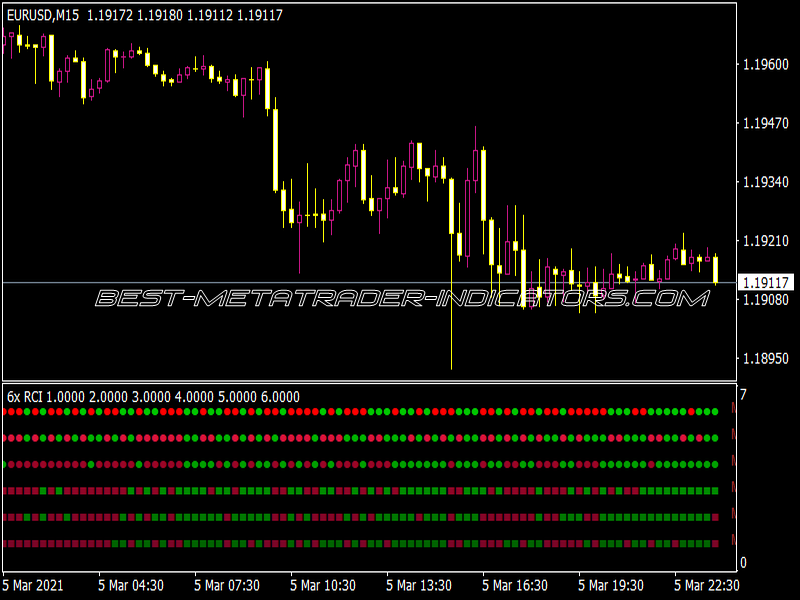Click the 5 Mar 22:30 time label
The width and height of the screenshot is (800, 600).
tap(707, 585)
